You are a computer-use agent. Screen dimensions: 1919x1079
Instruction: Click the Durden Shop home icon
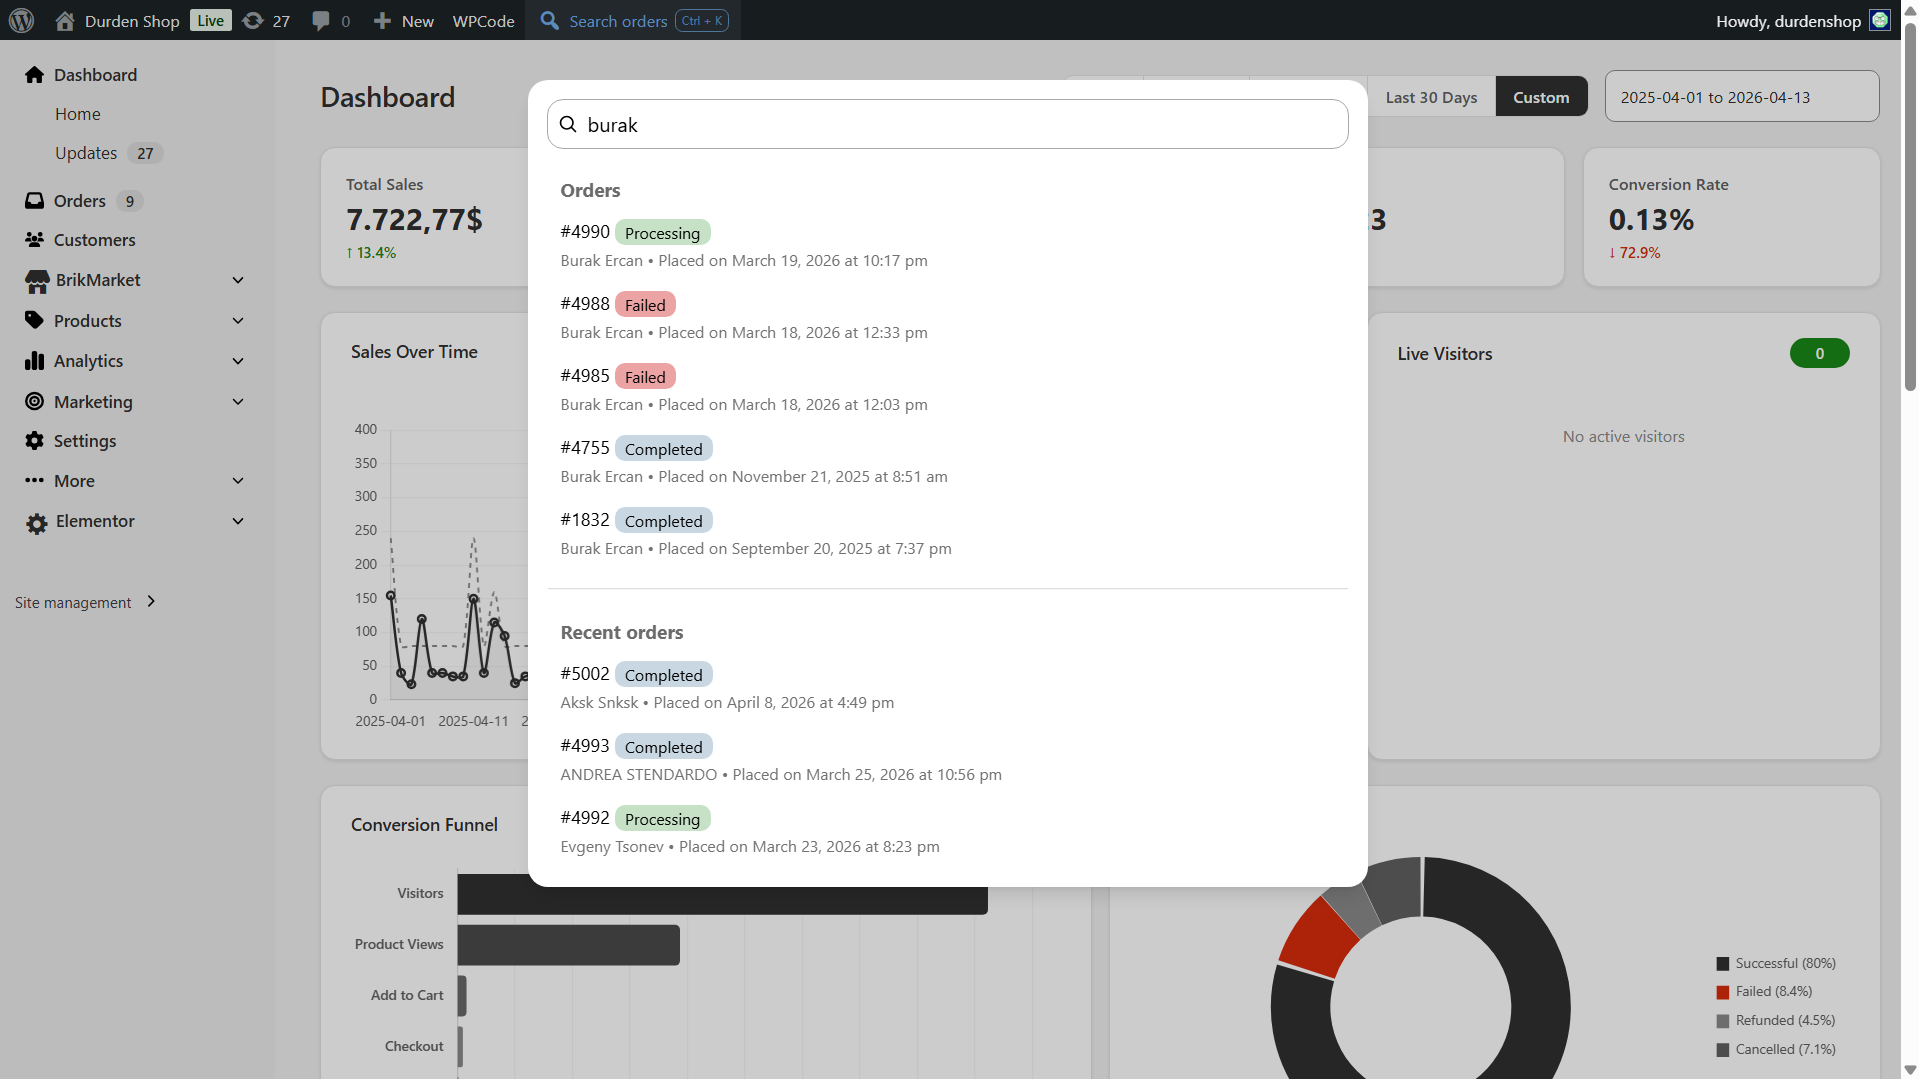(x=65, y=21)
